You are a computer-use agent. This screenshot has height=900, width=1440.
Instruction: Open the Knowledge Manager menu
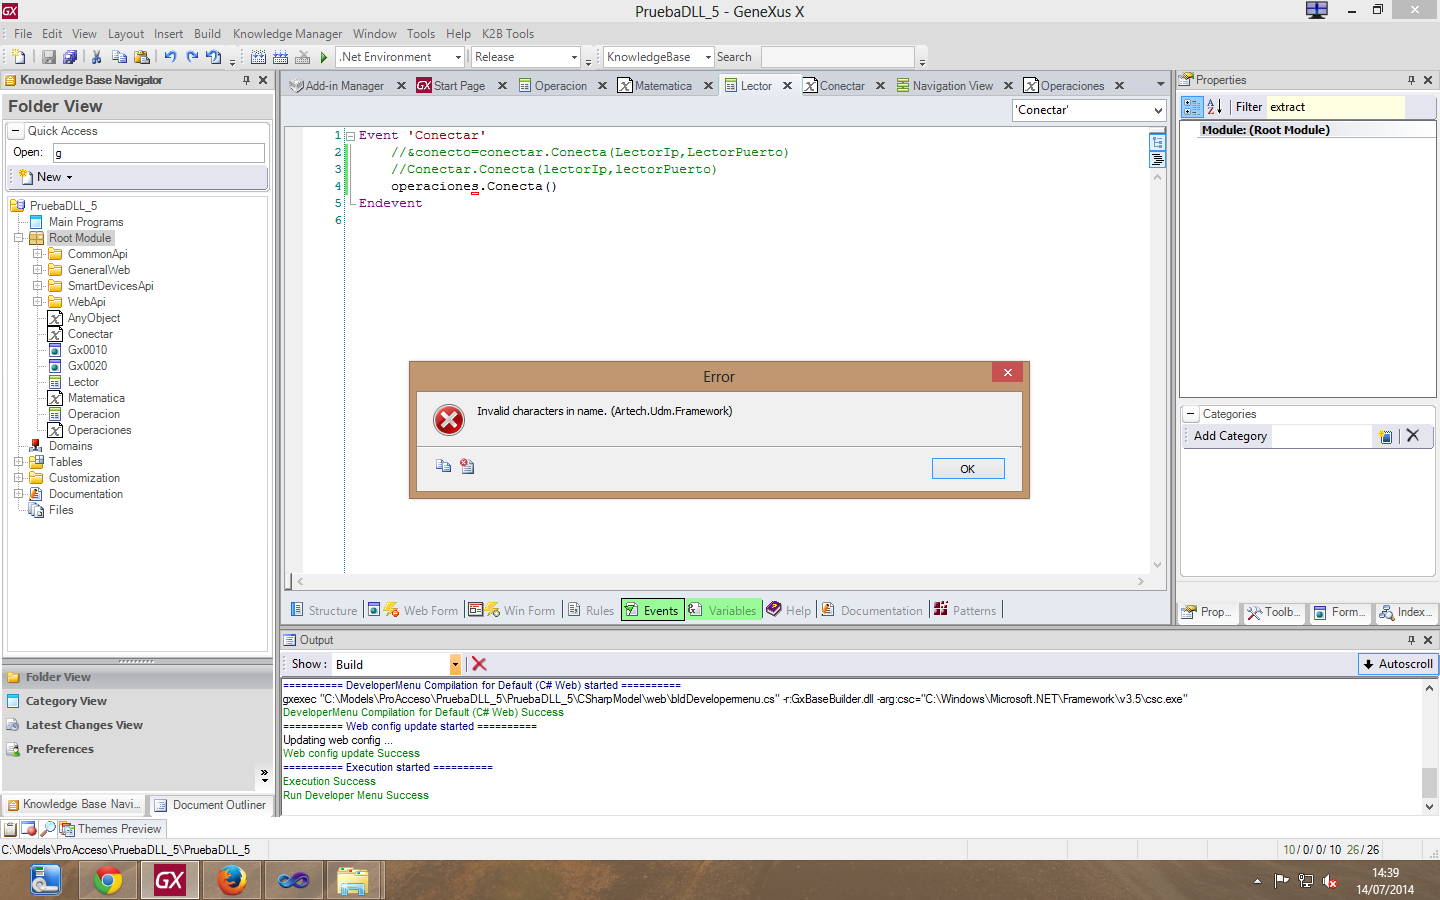(287, 33)
